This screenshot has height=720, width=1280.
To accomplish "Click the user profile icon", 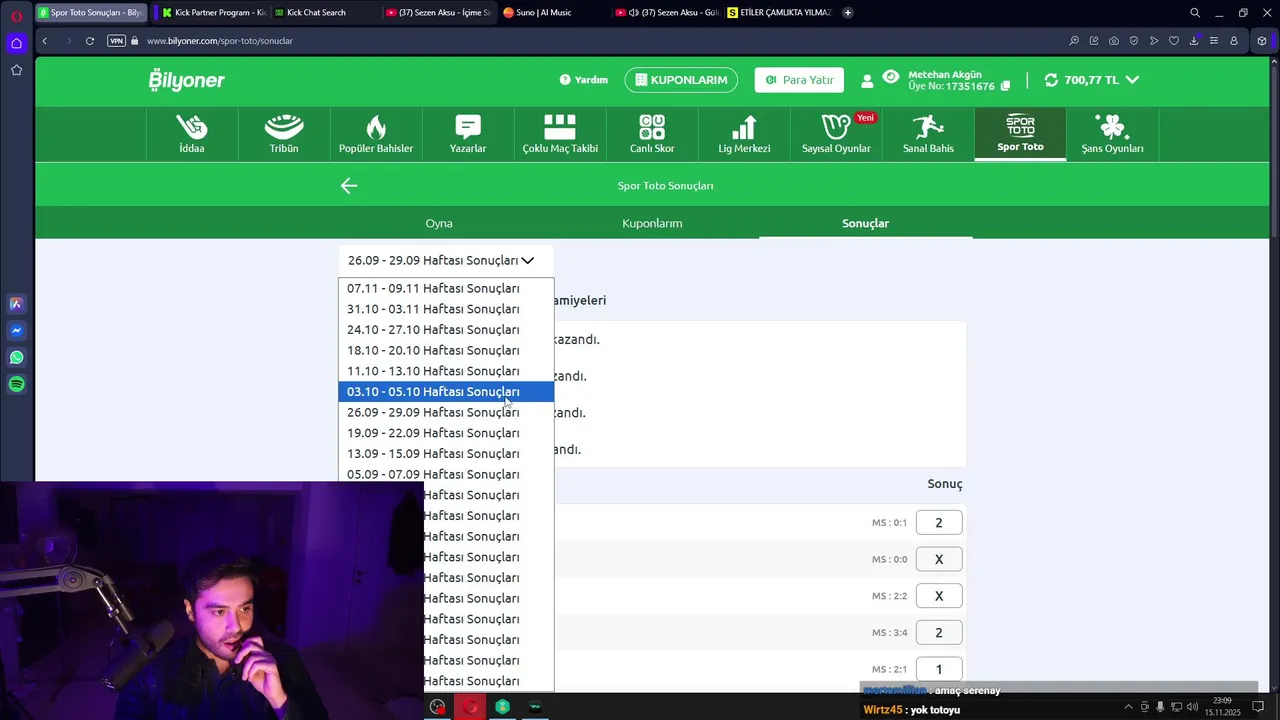I will pyautogui.click(x=867, y=80).
